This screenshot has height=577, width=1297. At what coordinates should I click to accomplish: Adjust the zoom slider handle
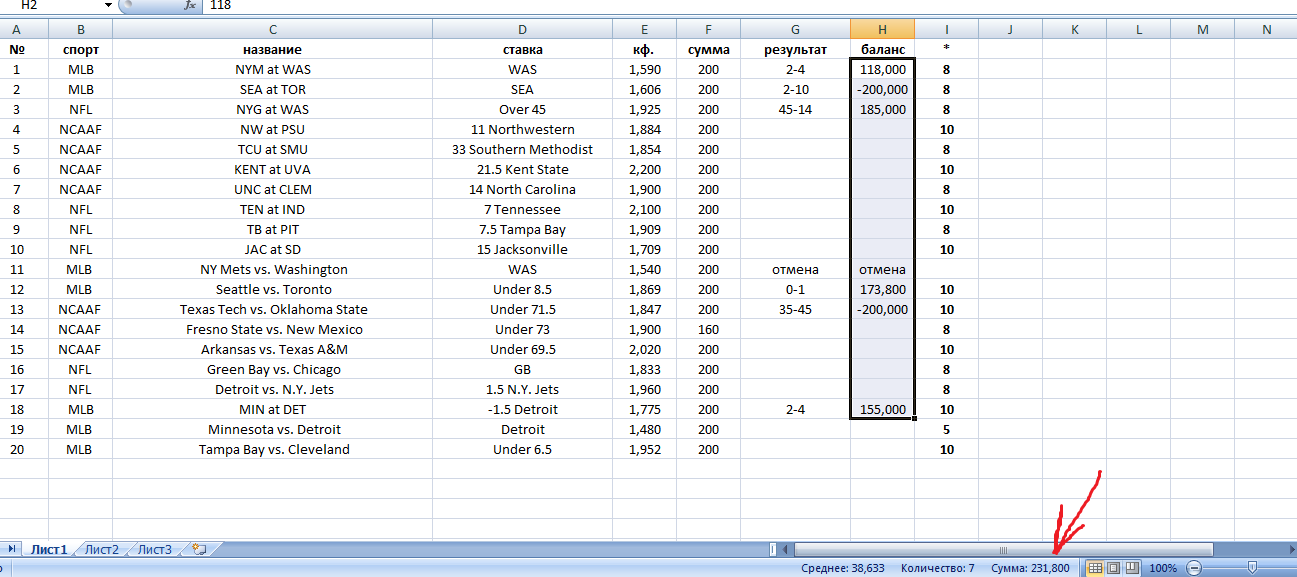pos(1252,568)
